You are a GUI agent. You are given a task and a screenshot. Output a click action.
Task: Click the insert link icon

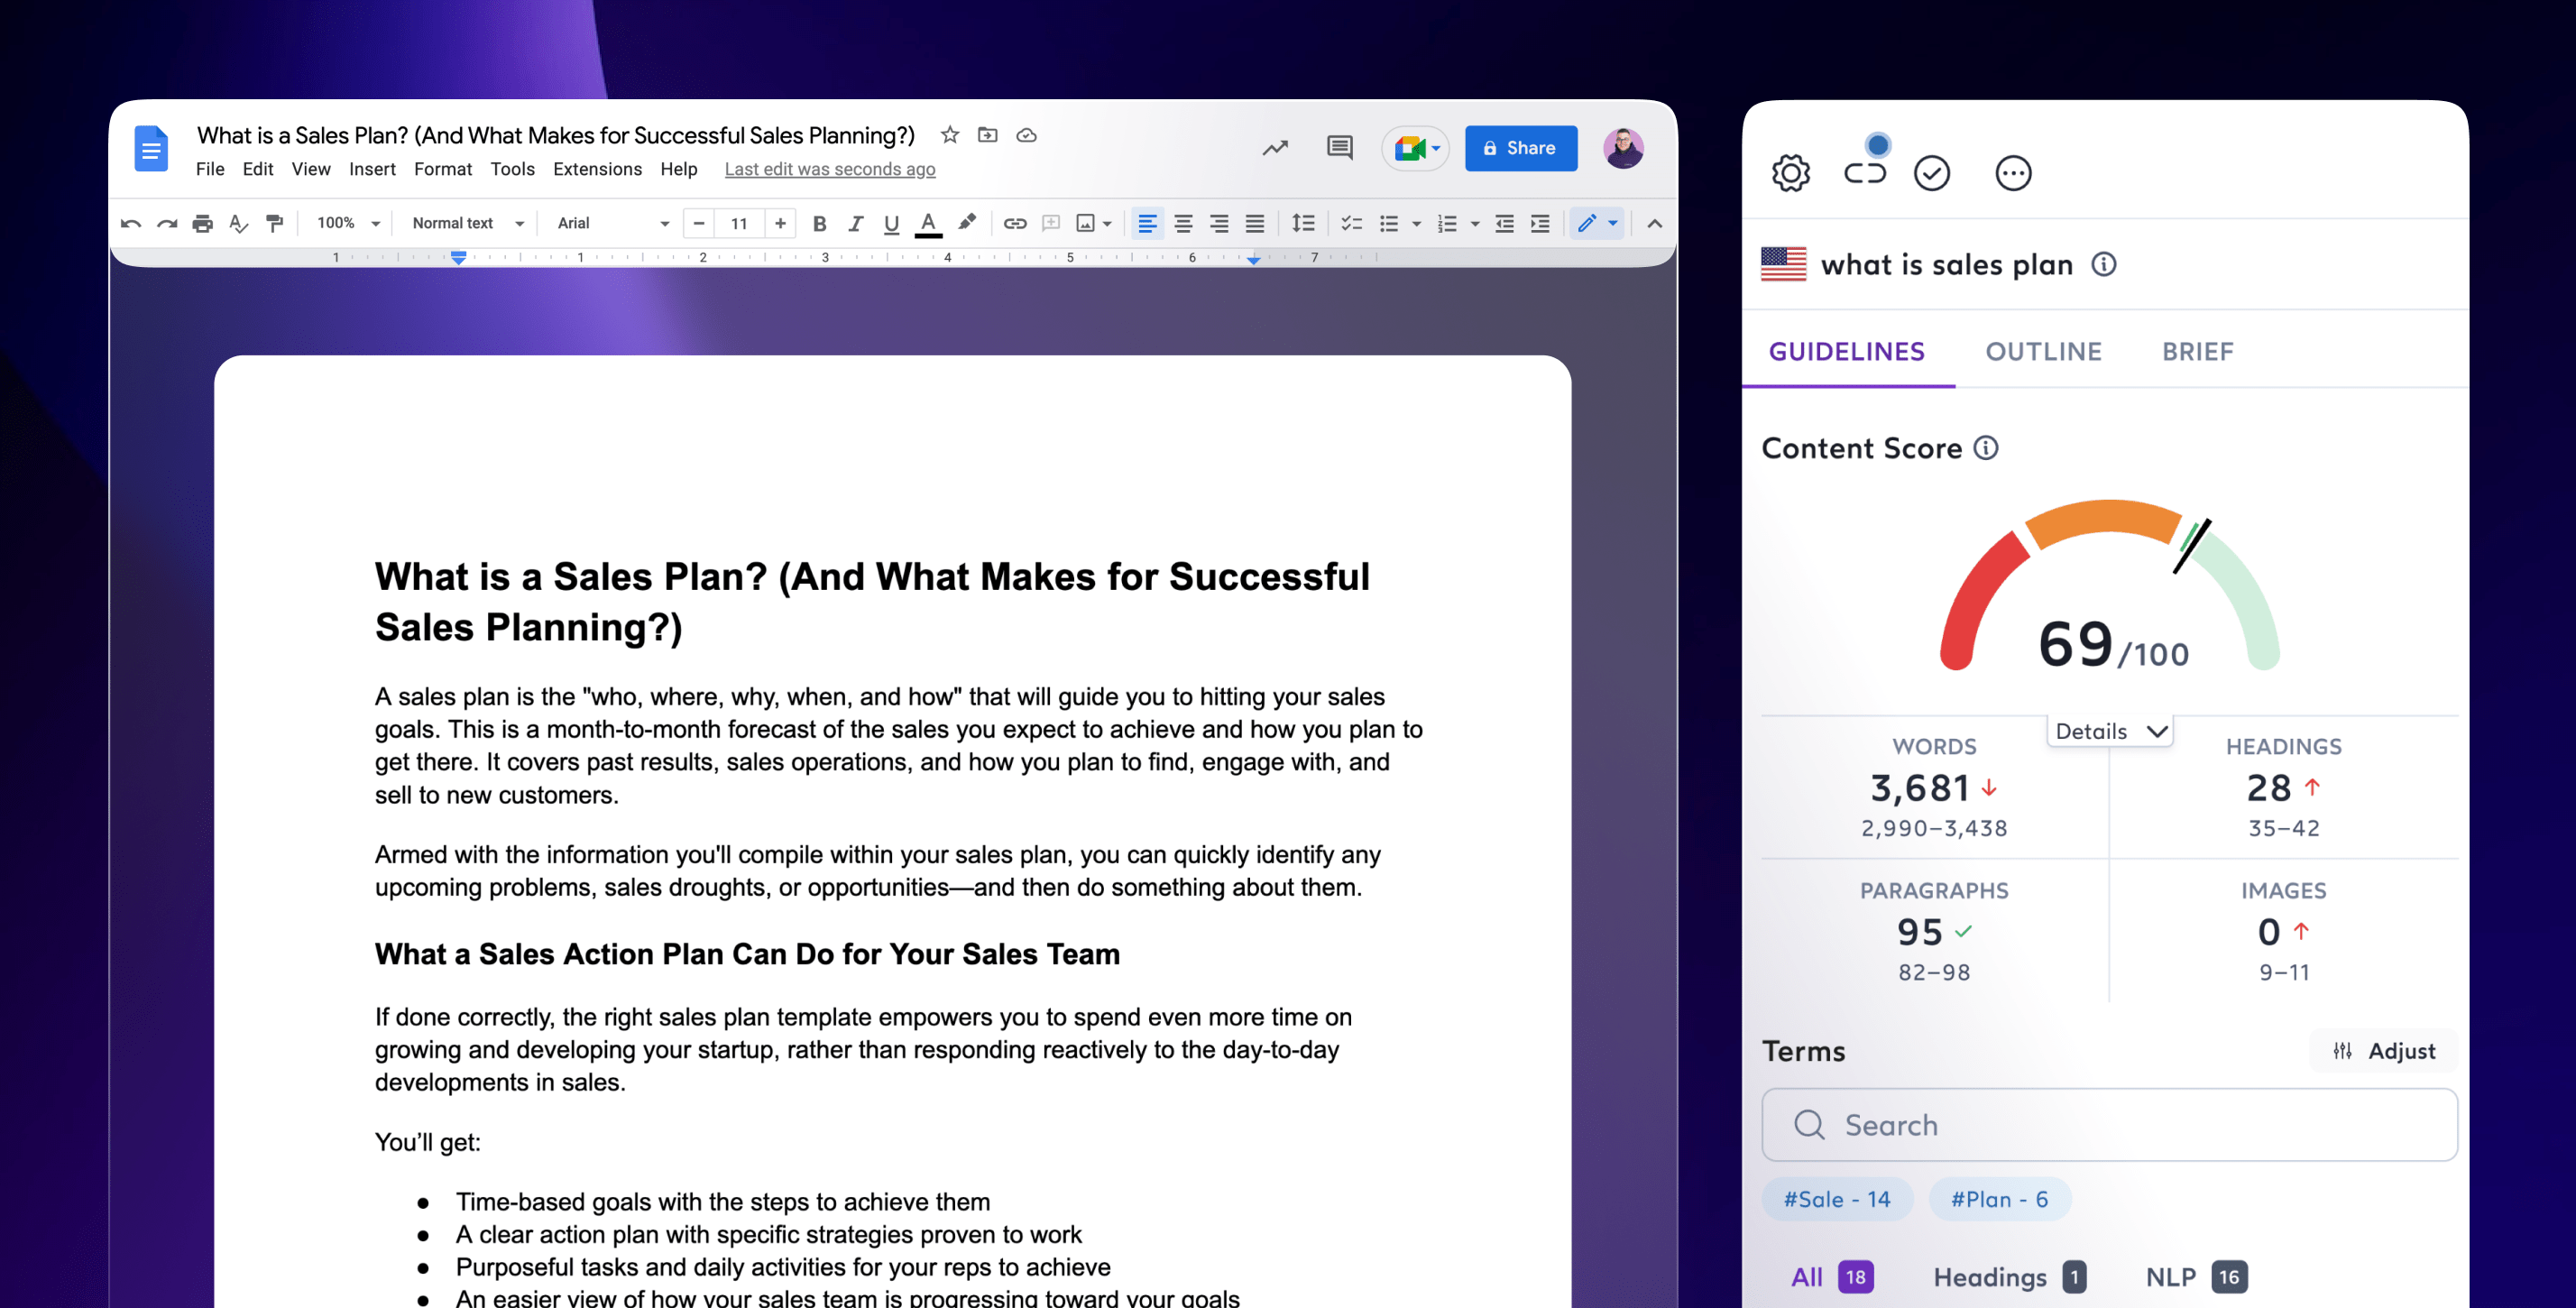[1014, 222]
